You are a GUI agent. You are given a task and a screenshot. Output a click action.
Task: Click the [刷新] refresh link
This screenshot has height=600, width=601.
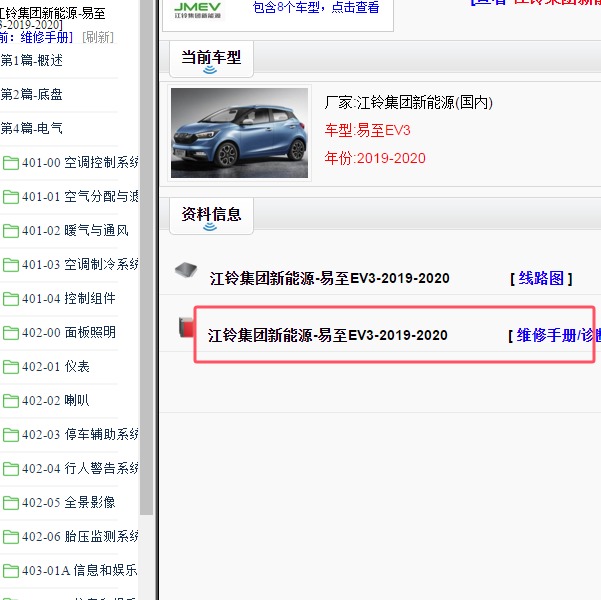(98, 38)
